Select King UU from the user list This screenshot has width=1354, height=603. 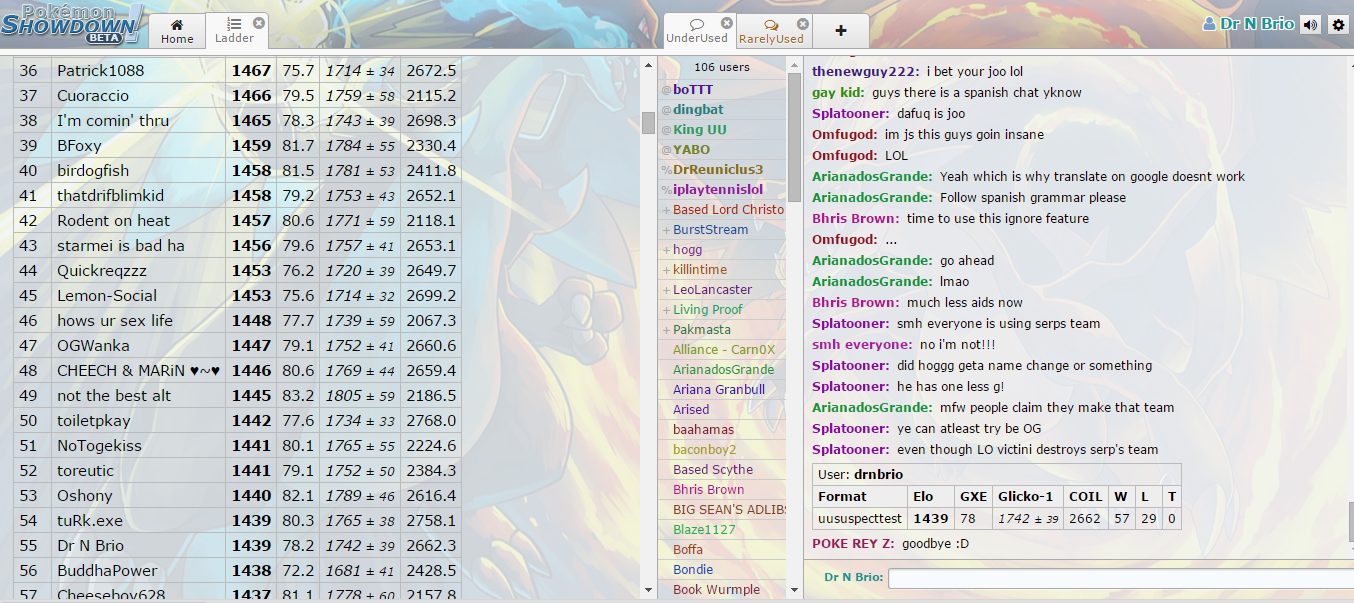coord(699,130)
